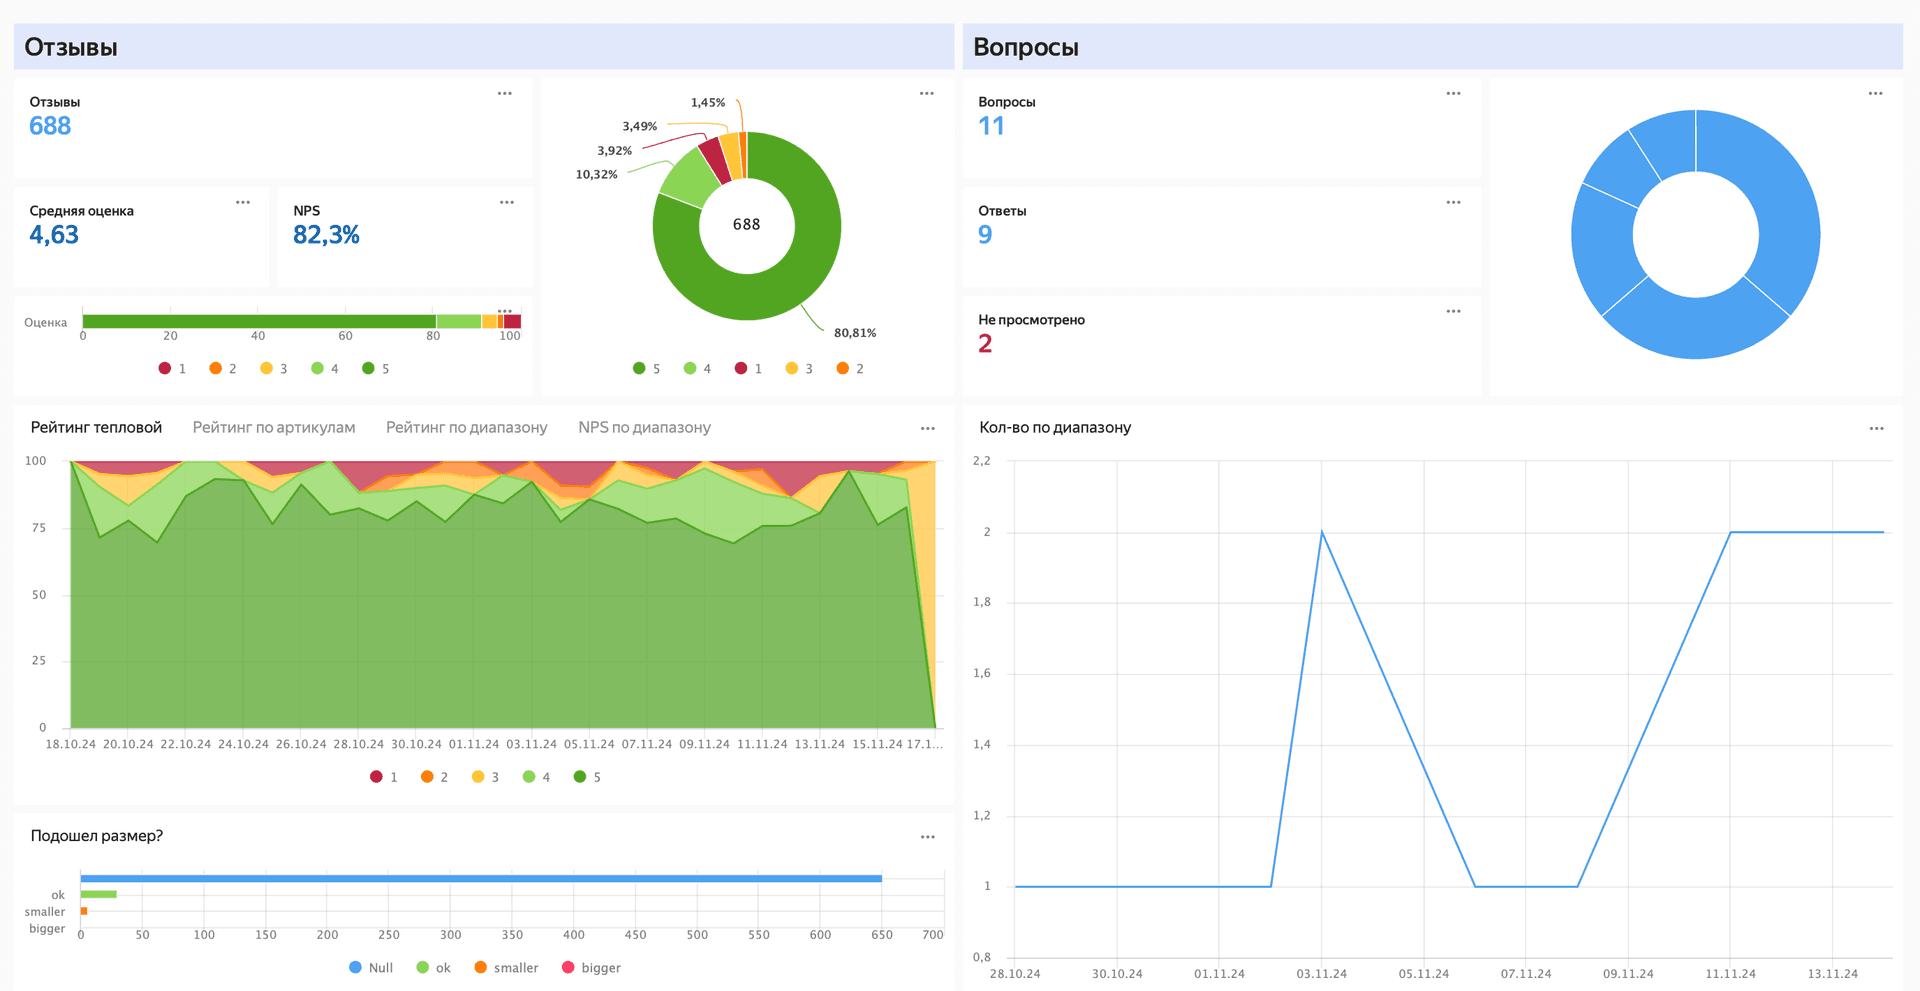Open the three-dot menu of the blue questions donut
The height and width of the screenshot is (991, 1920).
point(1876,93)
